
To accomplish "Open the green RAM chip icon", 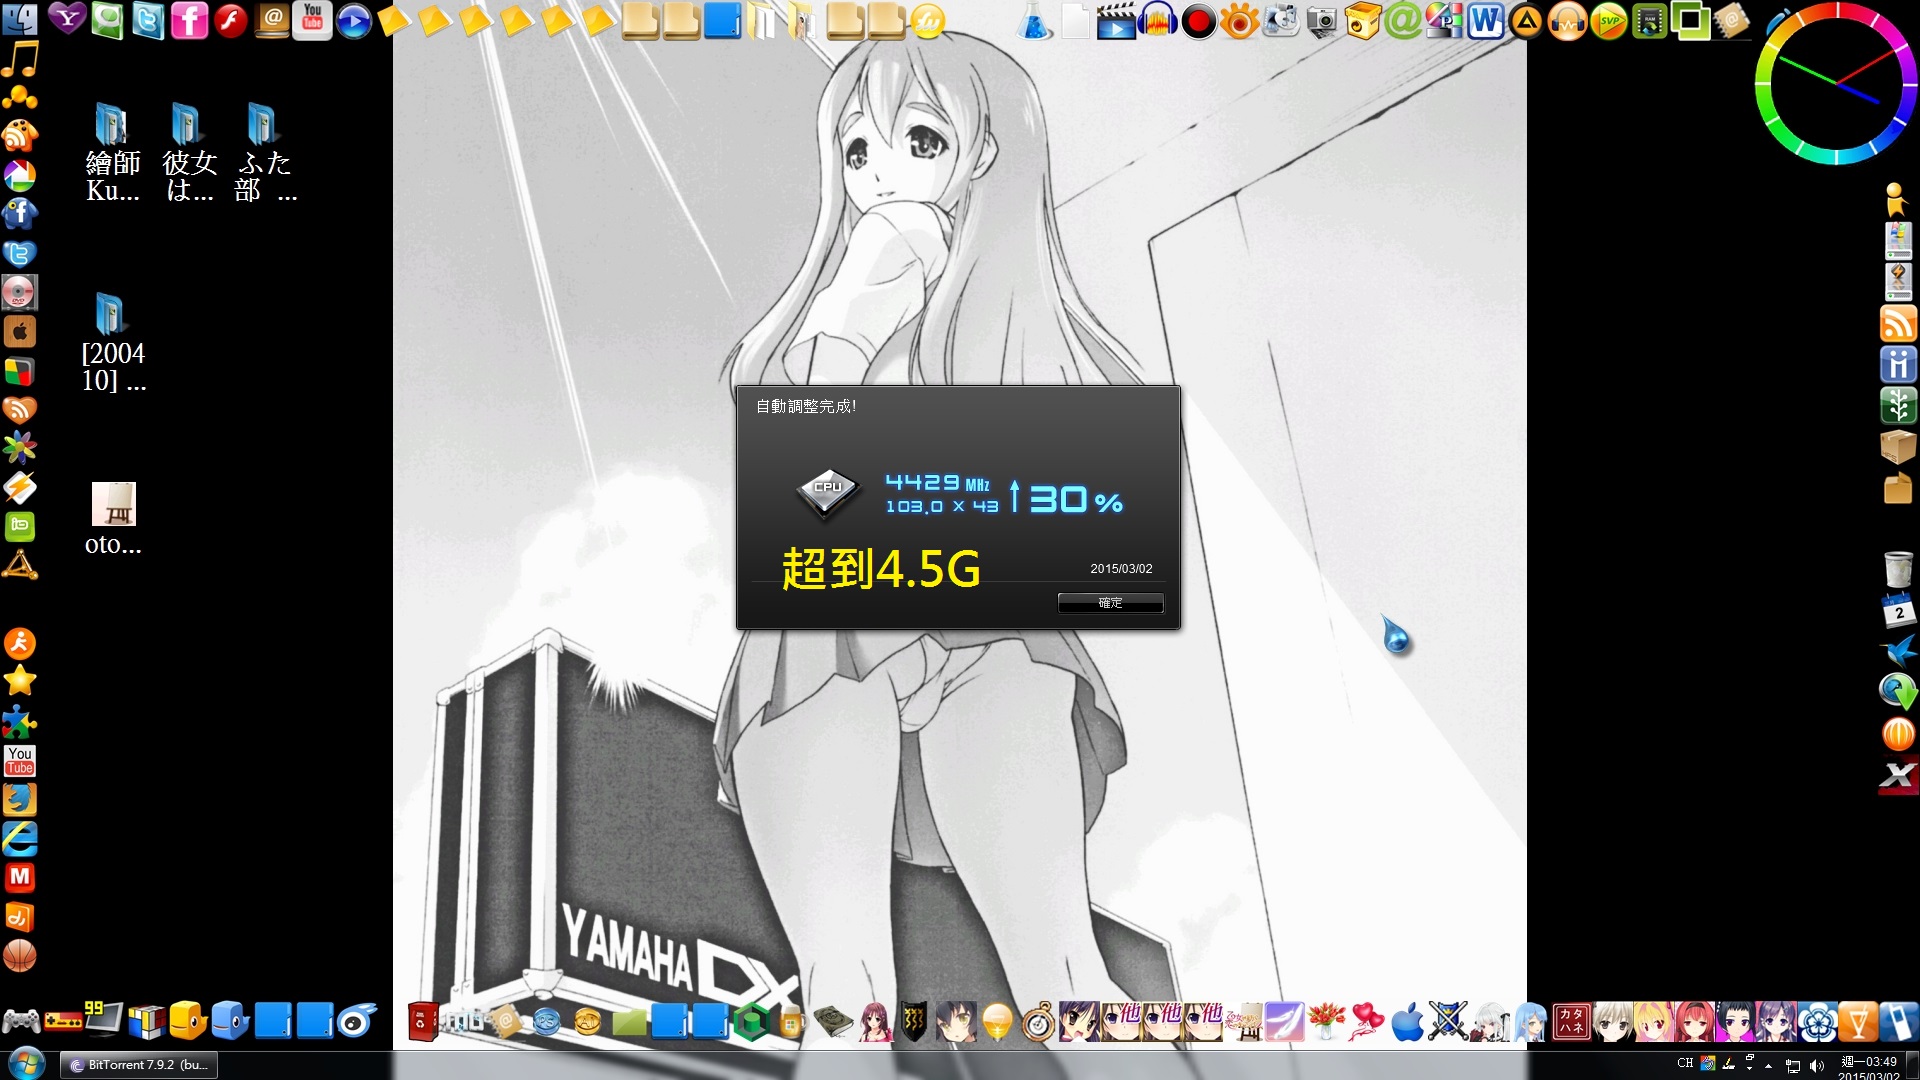I will pyautogui.click(x=1649, y=21).
